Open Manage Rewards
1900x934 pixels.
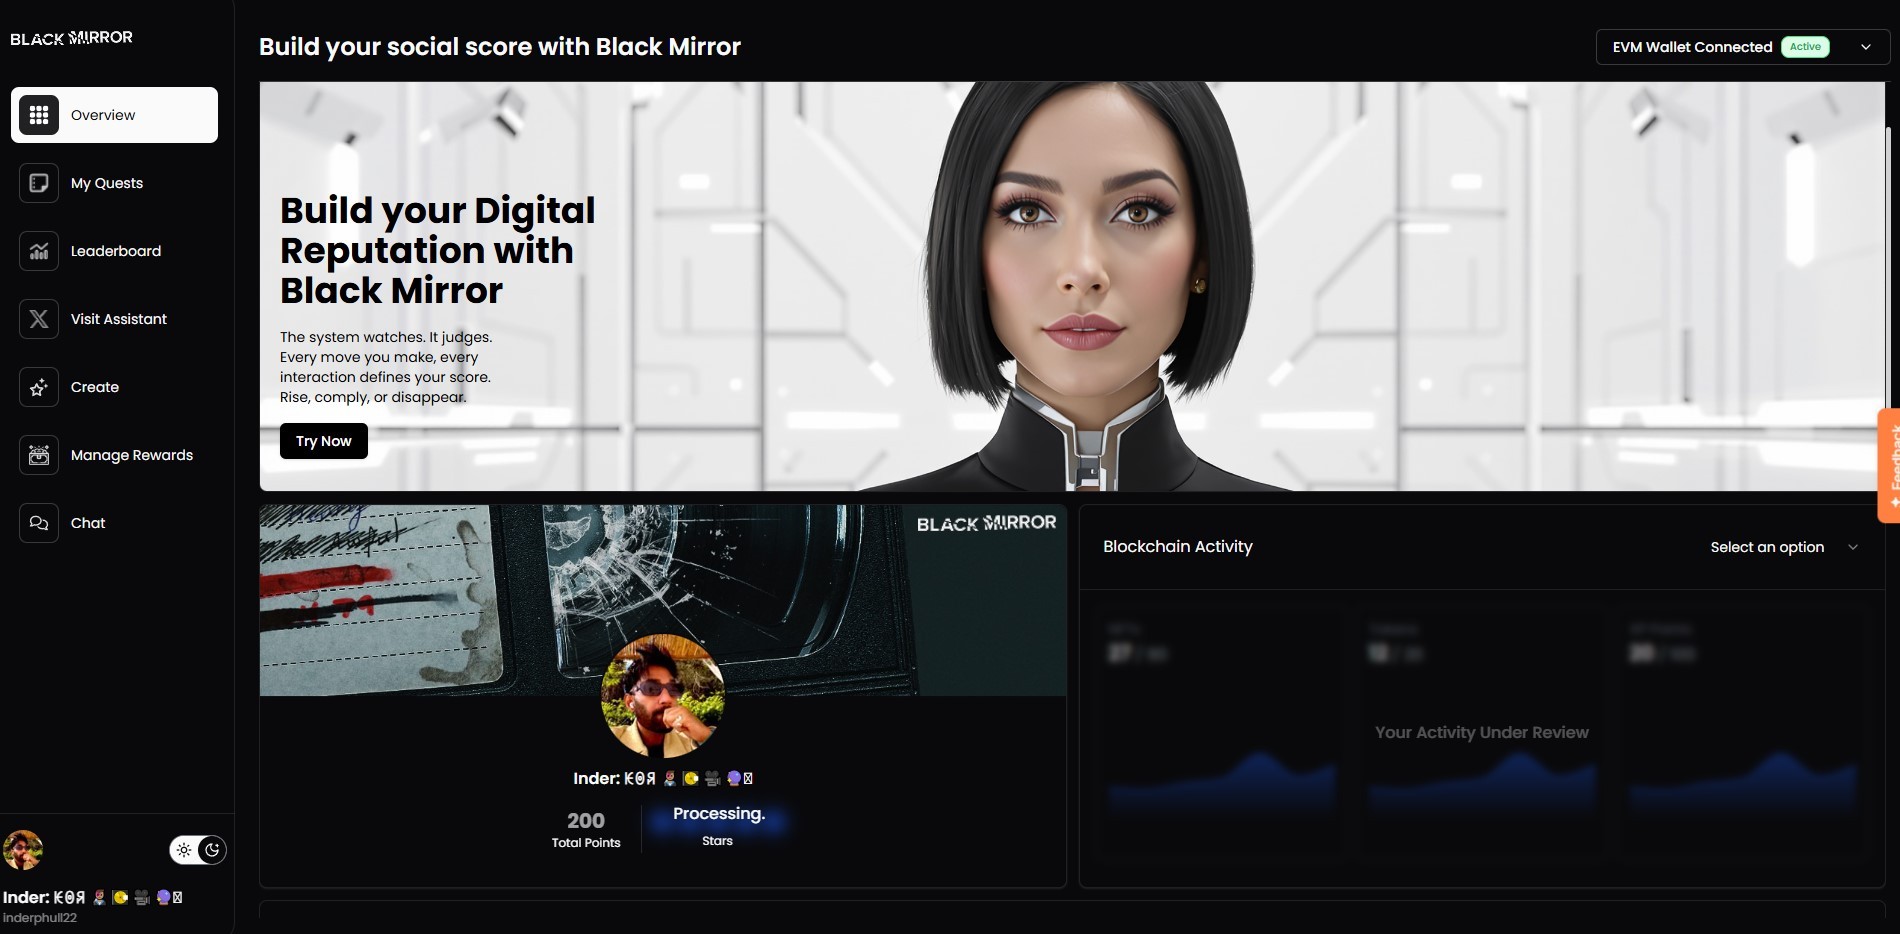[x=114, y=455]
